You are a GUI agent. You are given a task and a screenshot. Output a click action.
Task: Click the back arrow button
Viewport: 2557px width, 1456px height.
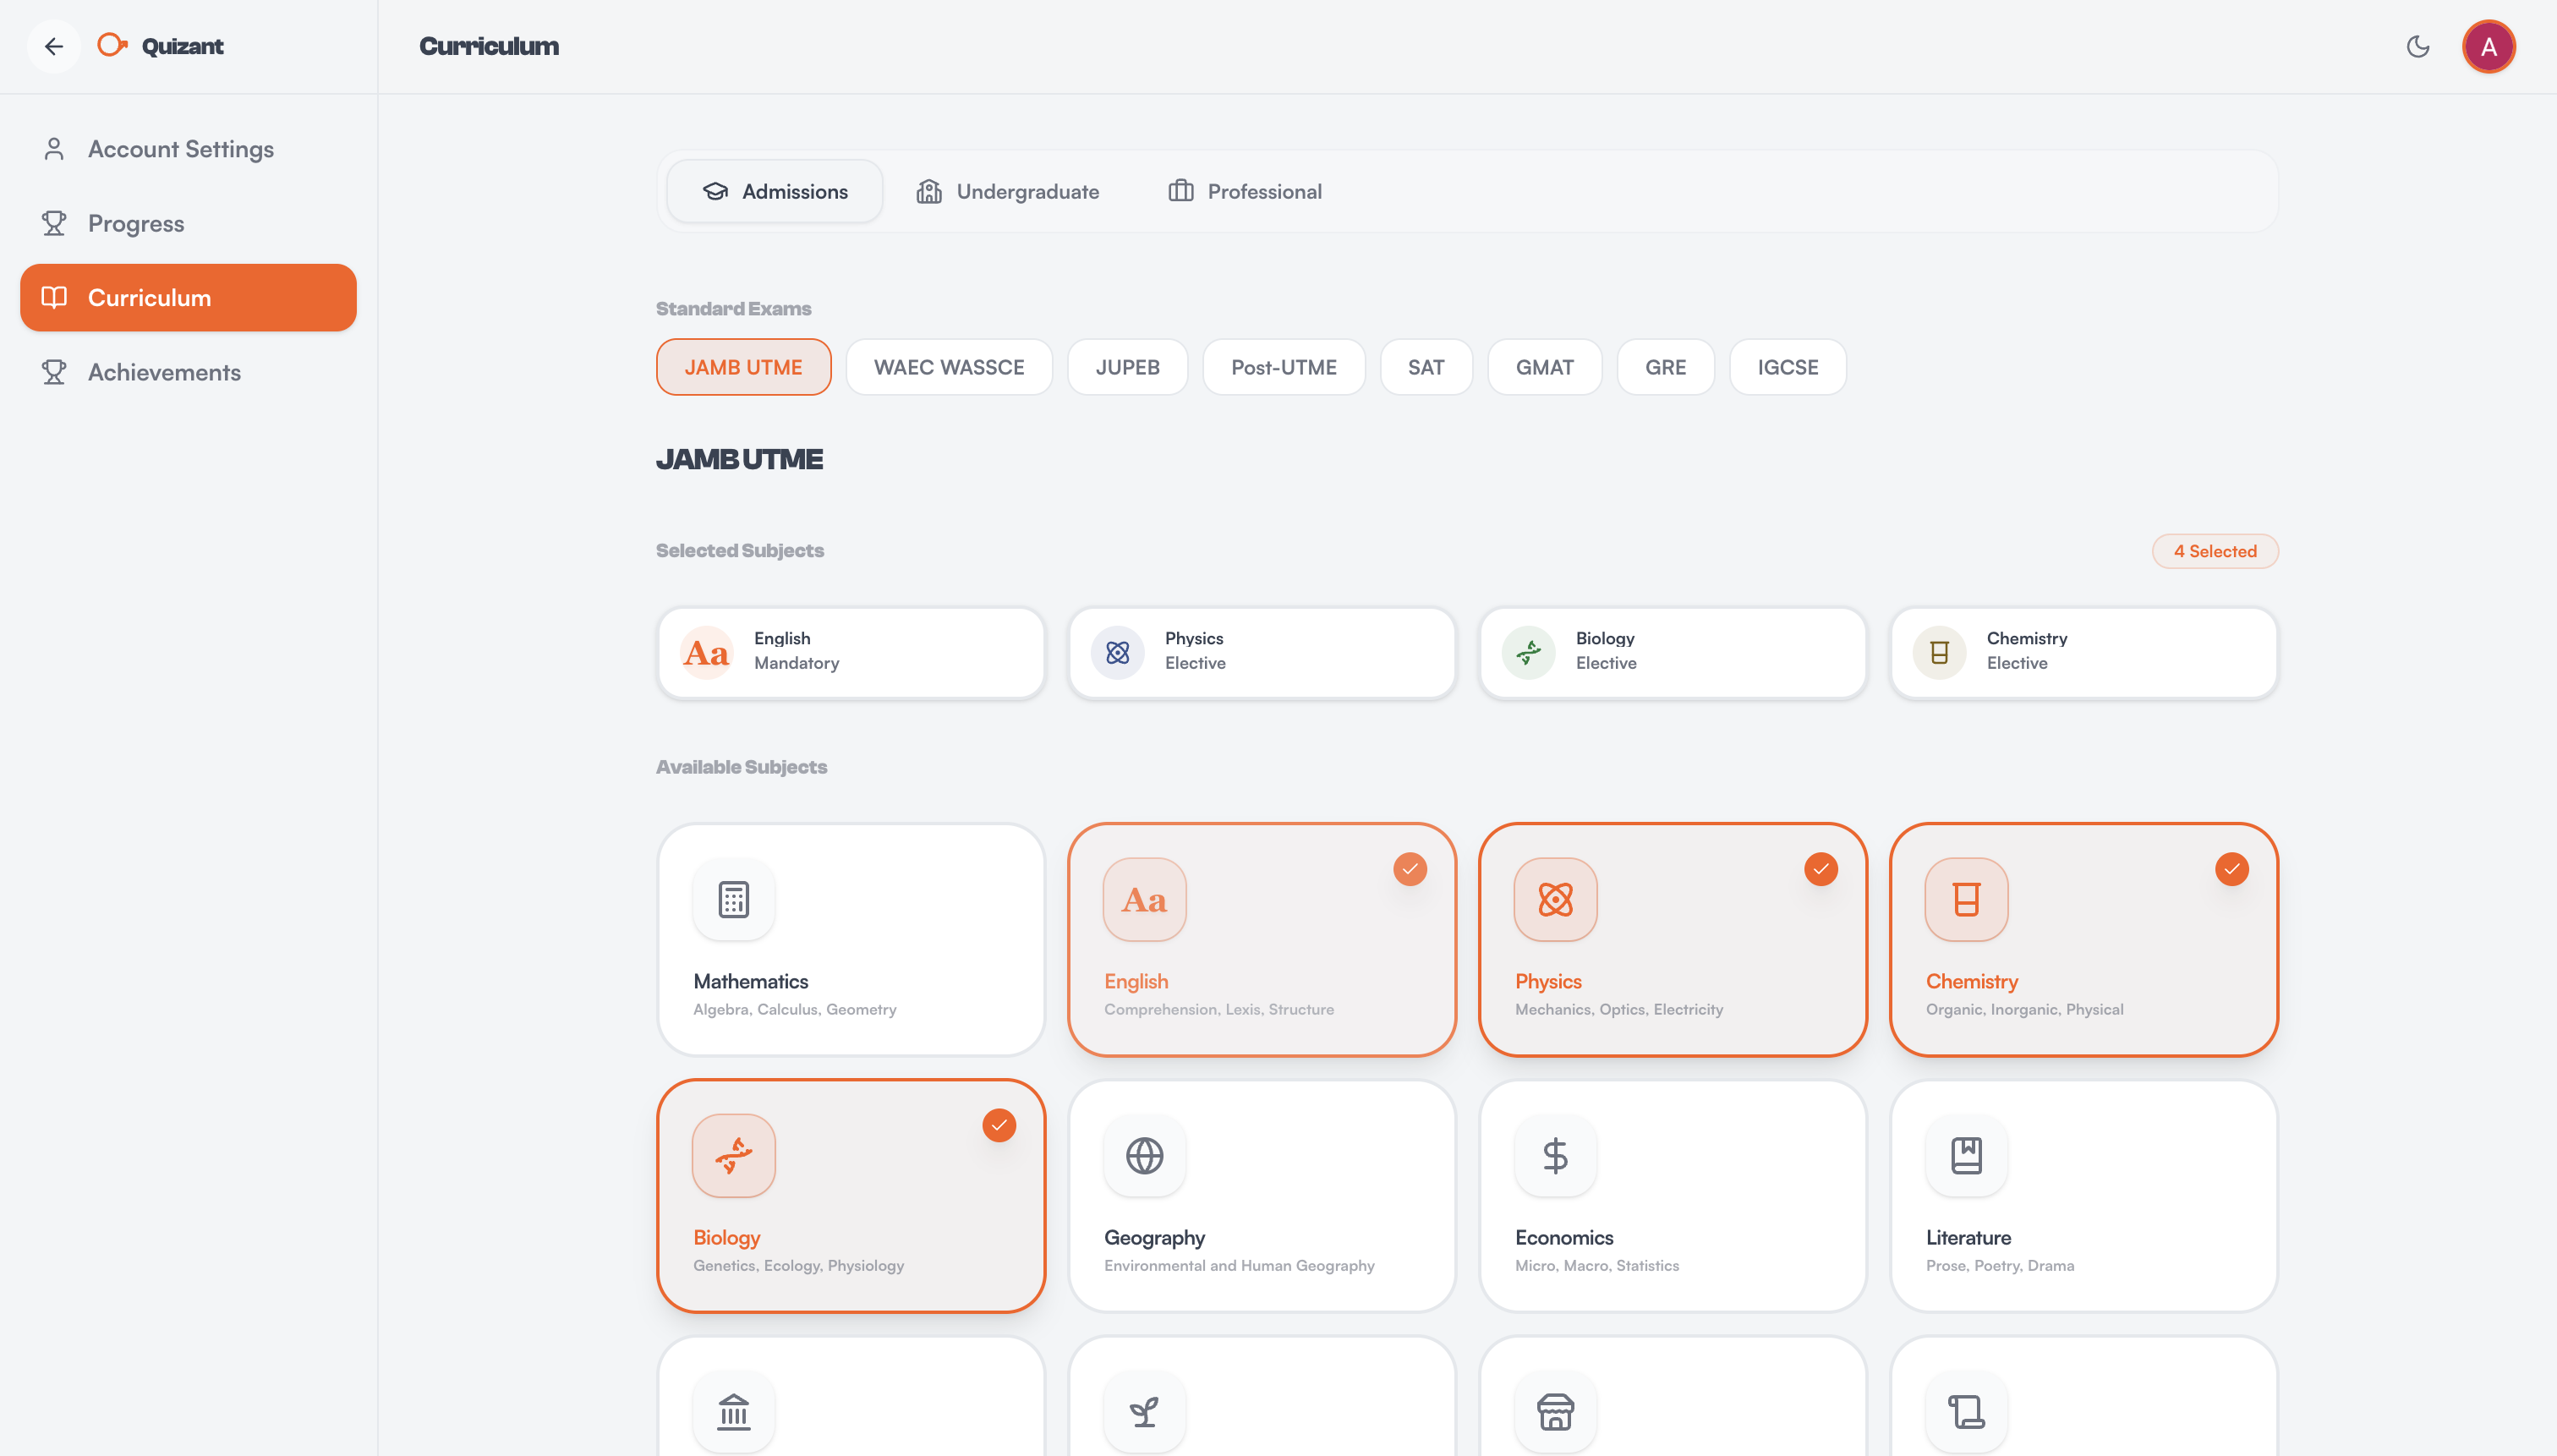coord(54,46)
